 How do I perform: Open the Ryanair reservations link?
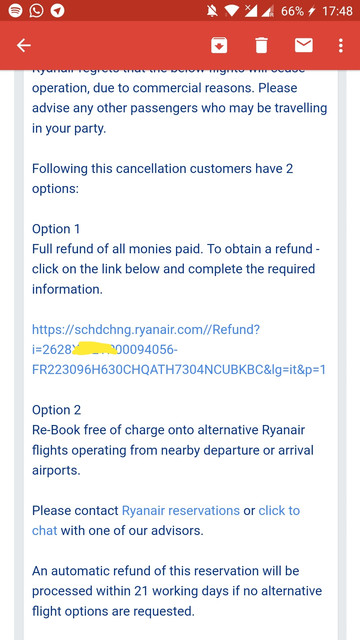(x=181, y=510)
